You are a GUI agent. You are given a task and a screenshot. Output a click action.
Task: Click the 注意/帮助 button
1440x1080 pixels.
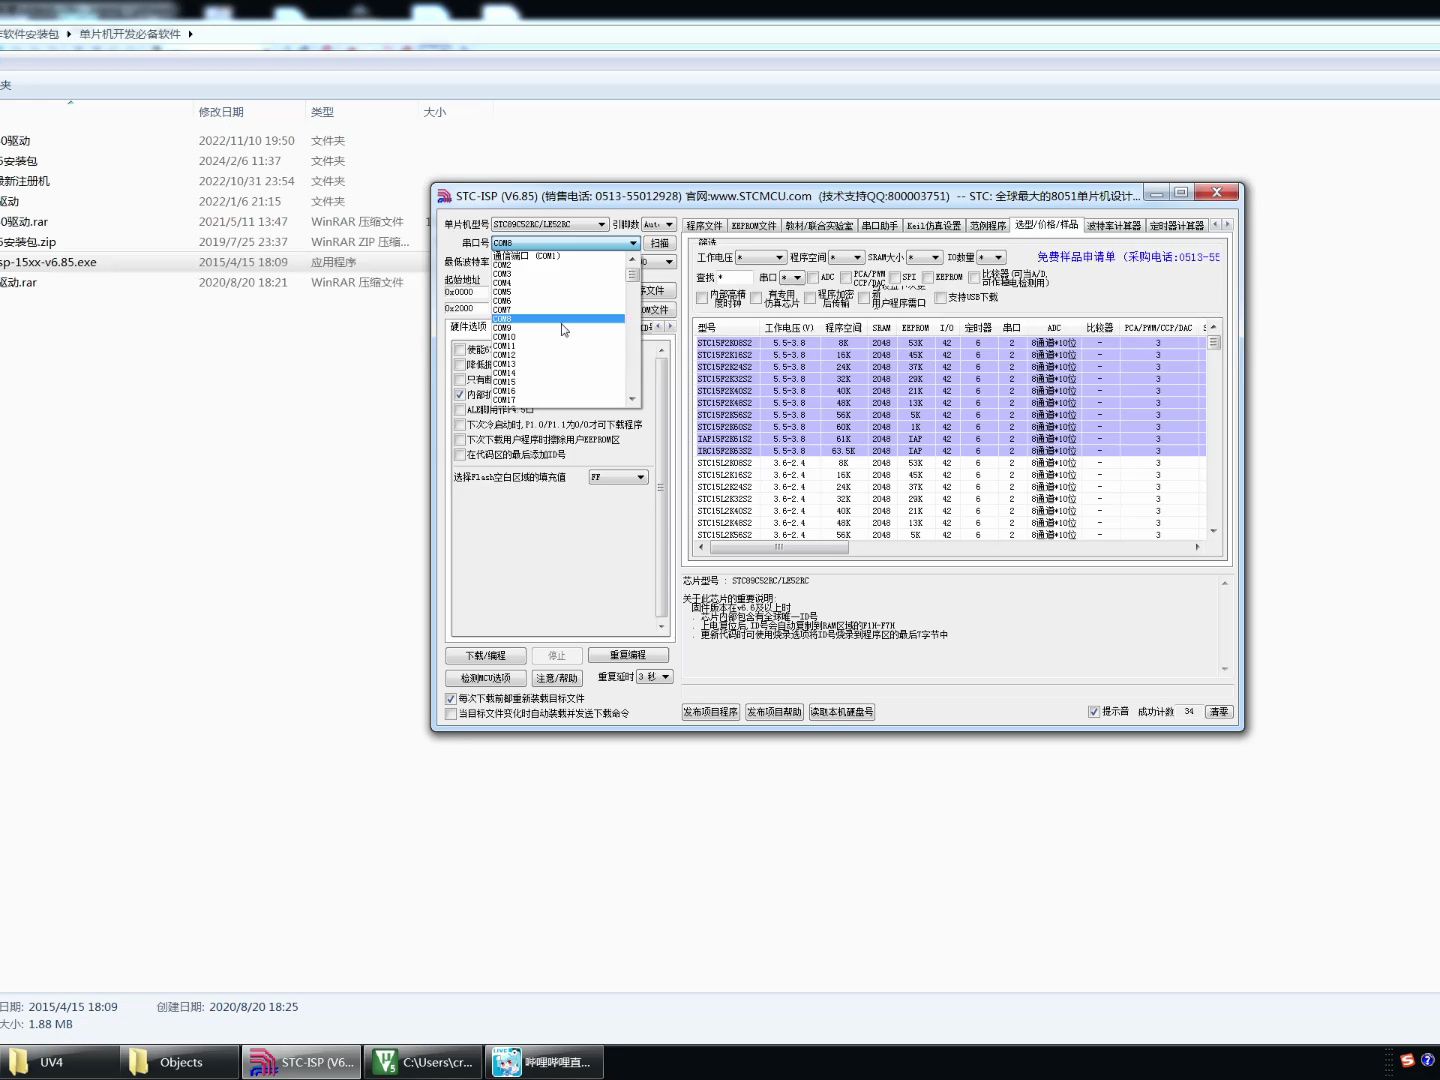[557, 678]
